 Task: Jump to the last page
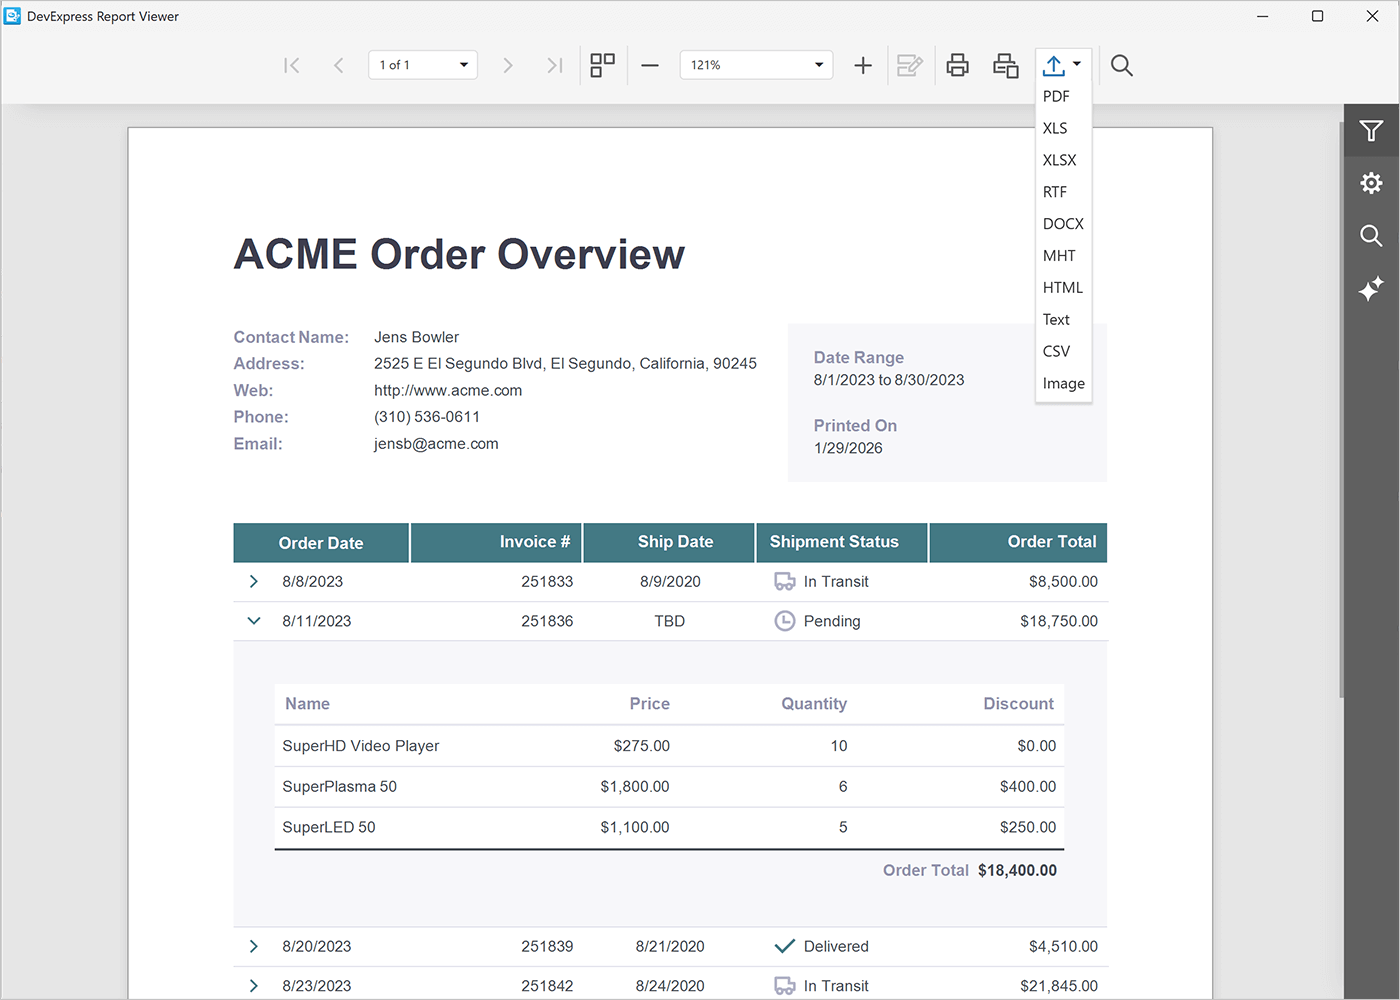(x=555, y=65)
